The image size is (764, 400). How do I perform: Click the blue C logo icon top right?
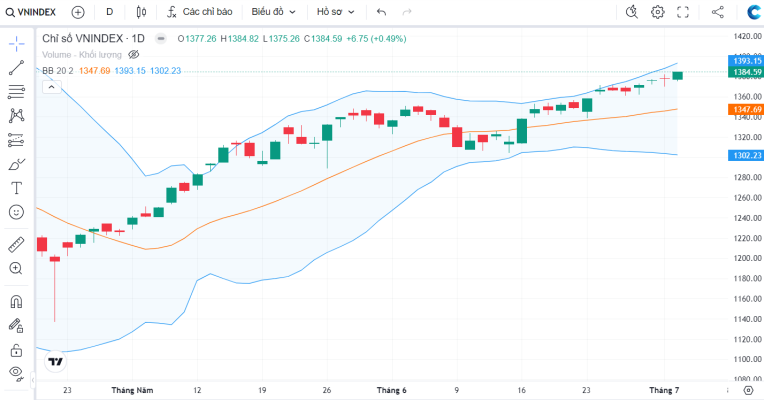tap(755, 12)
